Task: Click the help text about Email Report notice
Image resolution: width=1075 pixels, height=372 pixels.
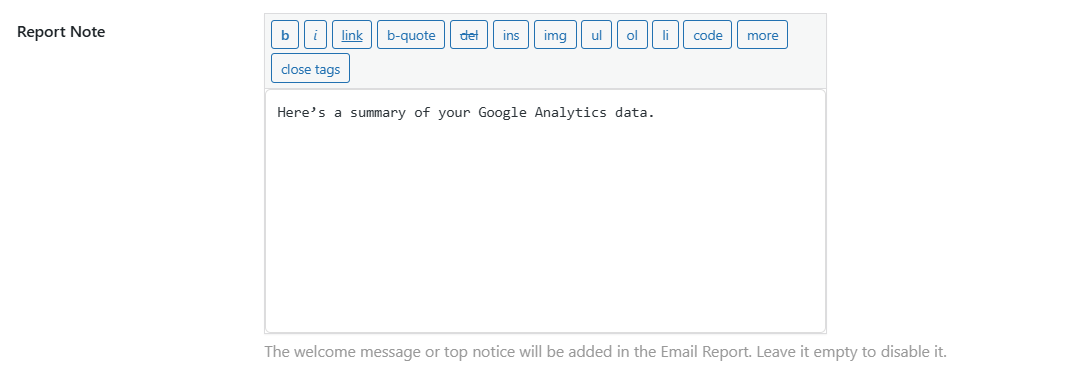Action: 605,352
